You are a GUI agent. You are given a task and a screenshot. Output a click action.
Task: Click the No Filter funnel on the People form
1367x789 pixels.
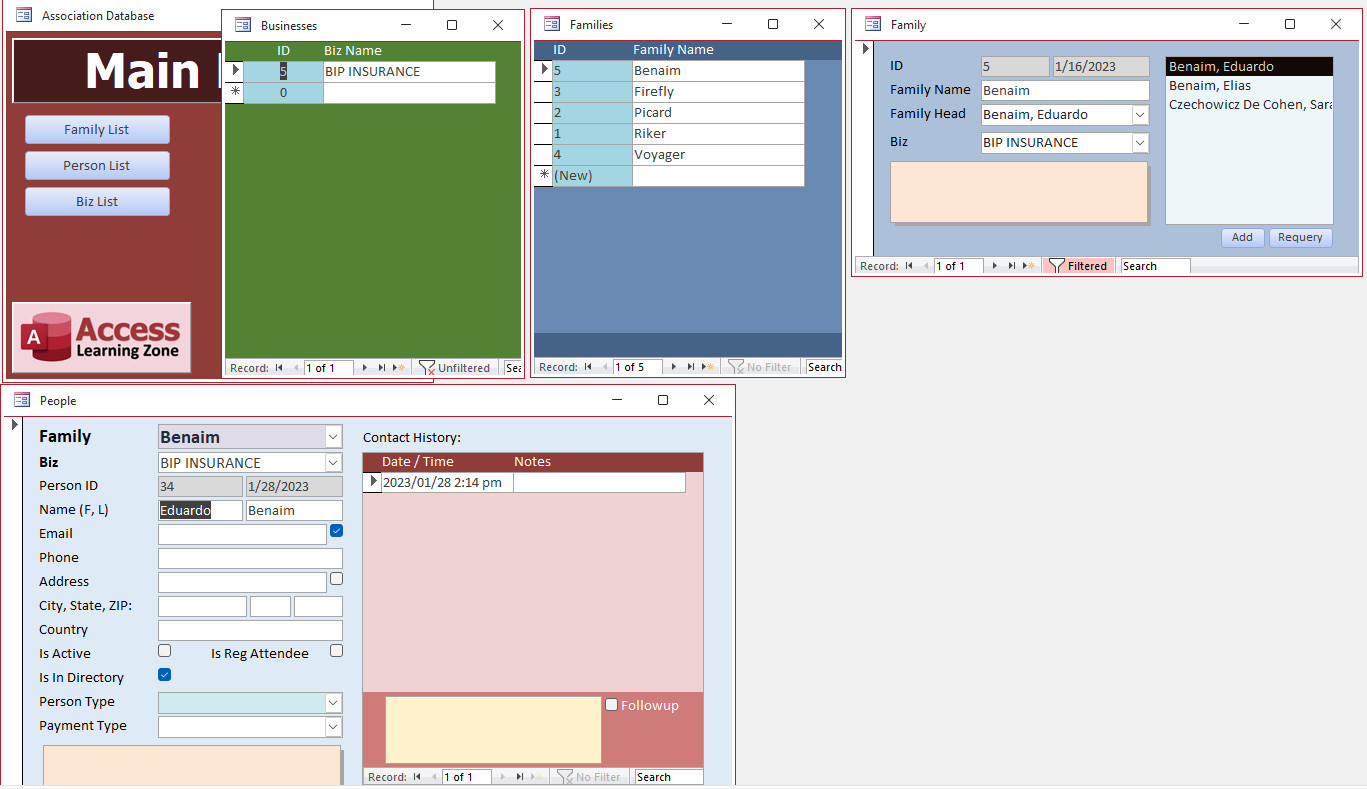564,777
